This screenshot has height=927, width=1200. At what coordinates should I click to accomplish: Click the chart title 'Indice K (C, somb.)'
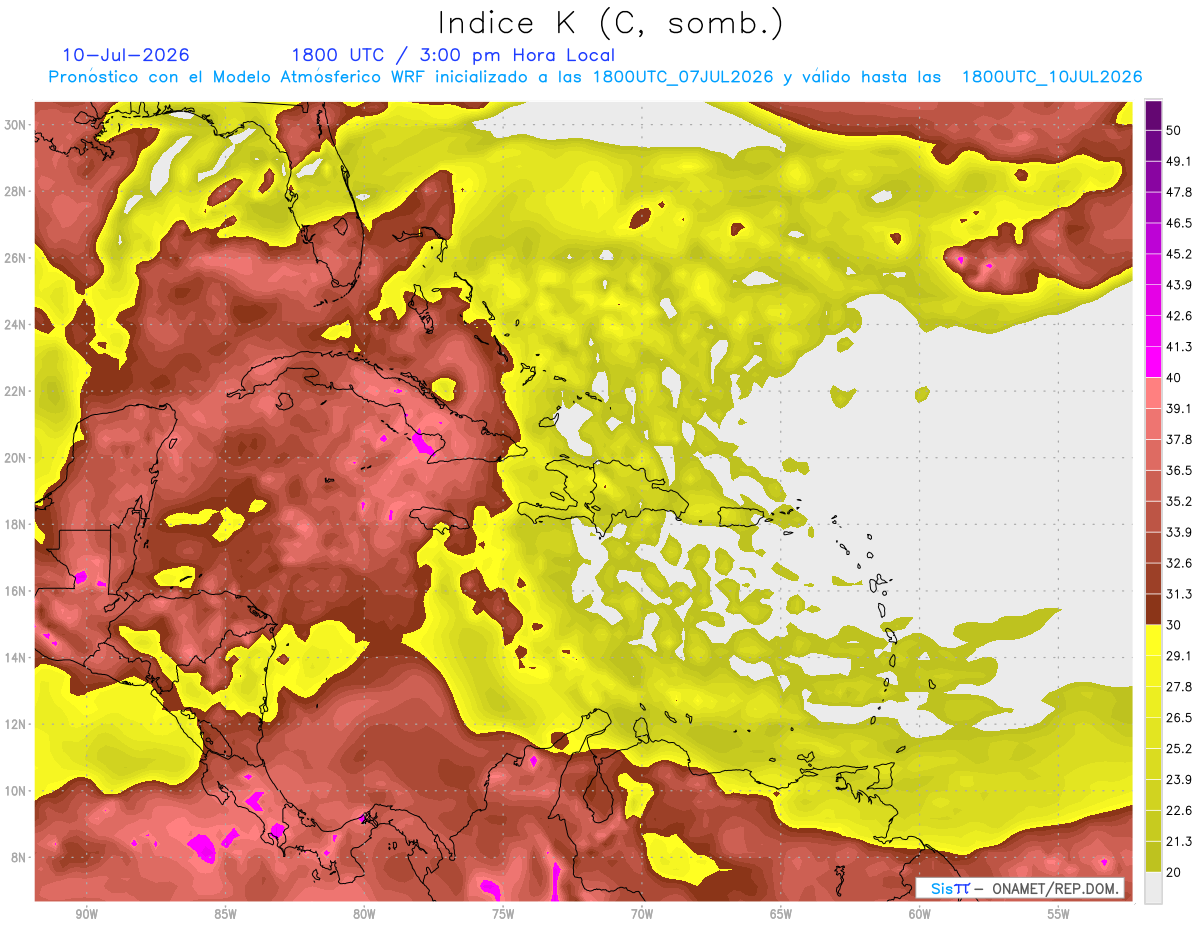pyautogui.click(x=611, y=24)
